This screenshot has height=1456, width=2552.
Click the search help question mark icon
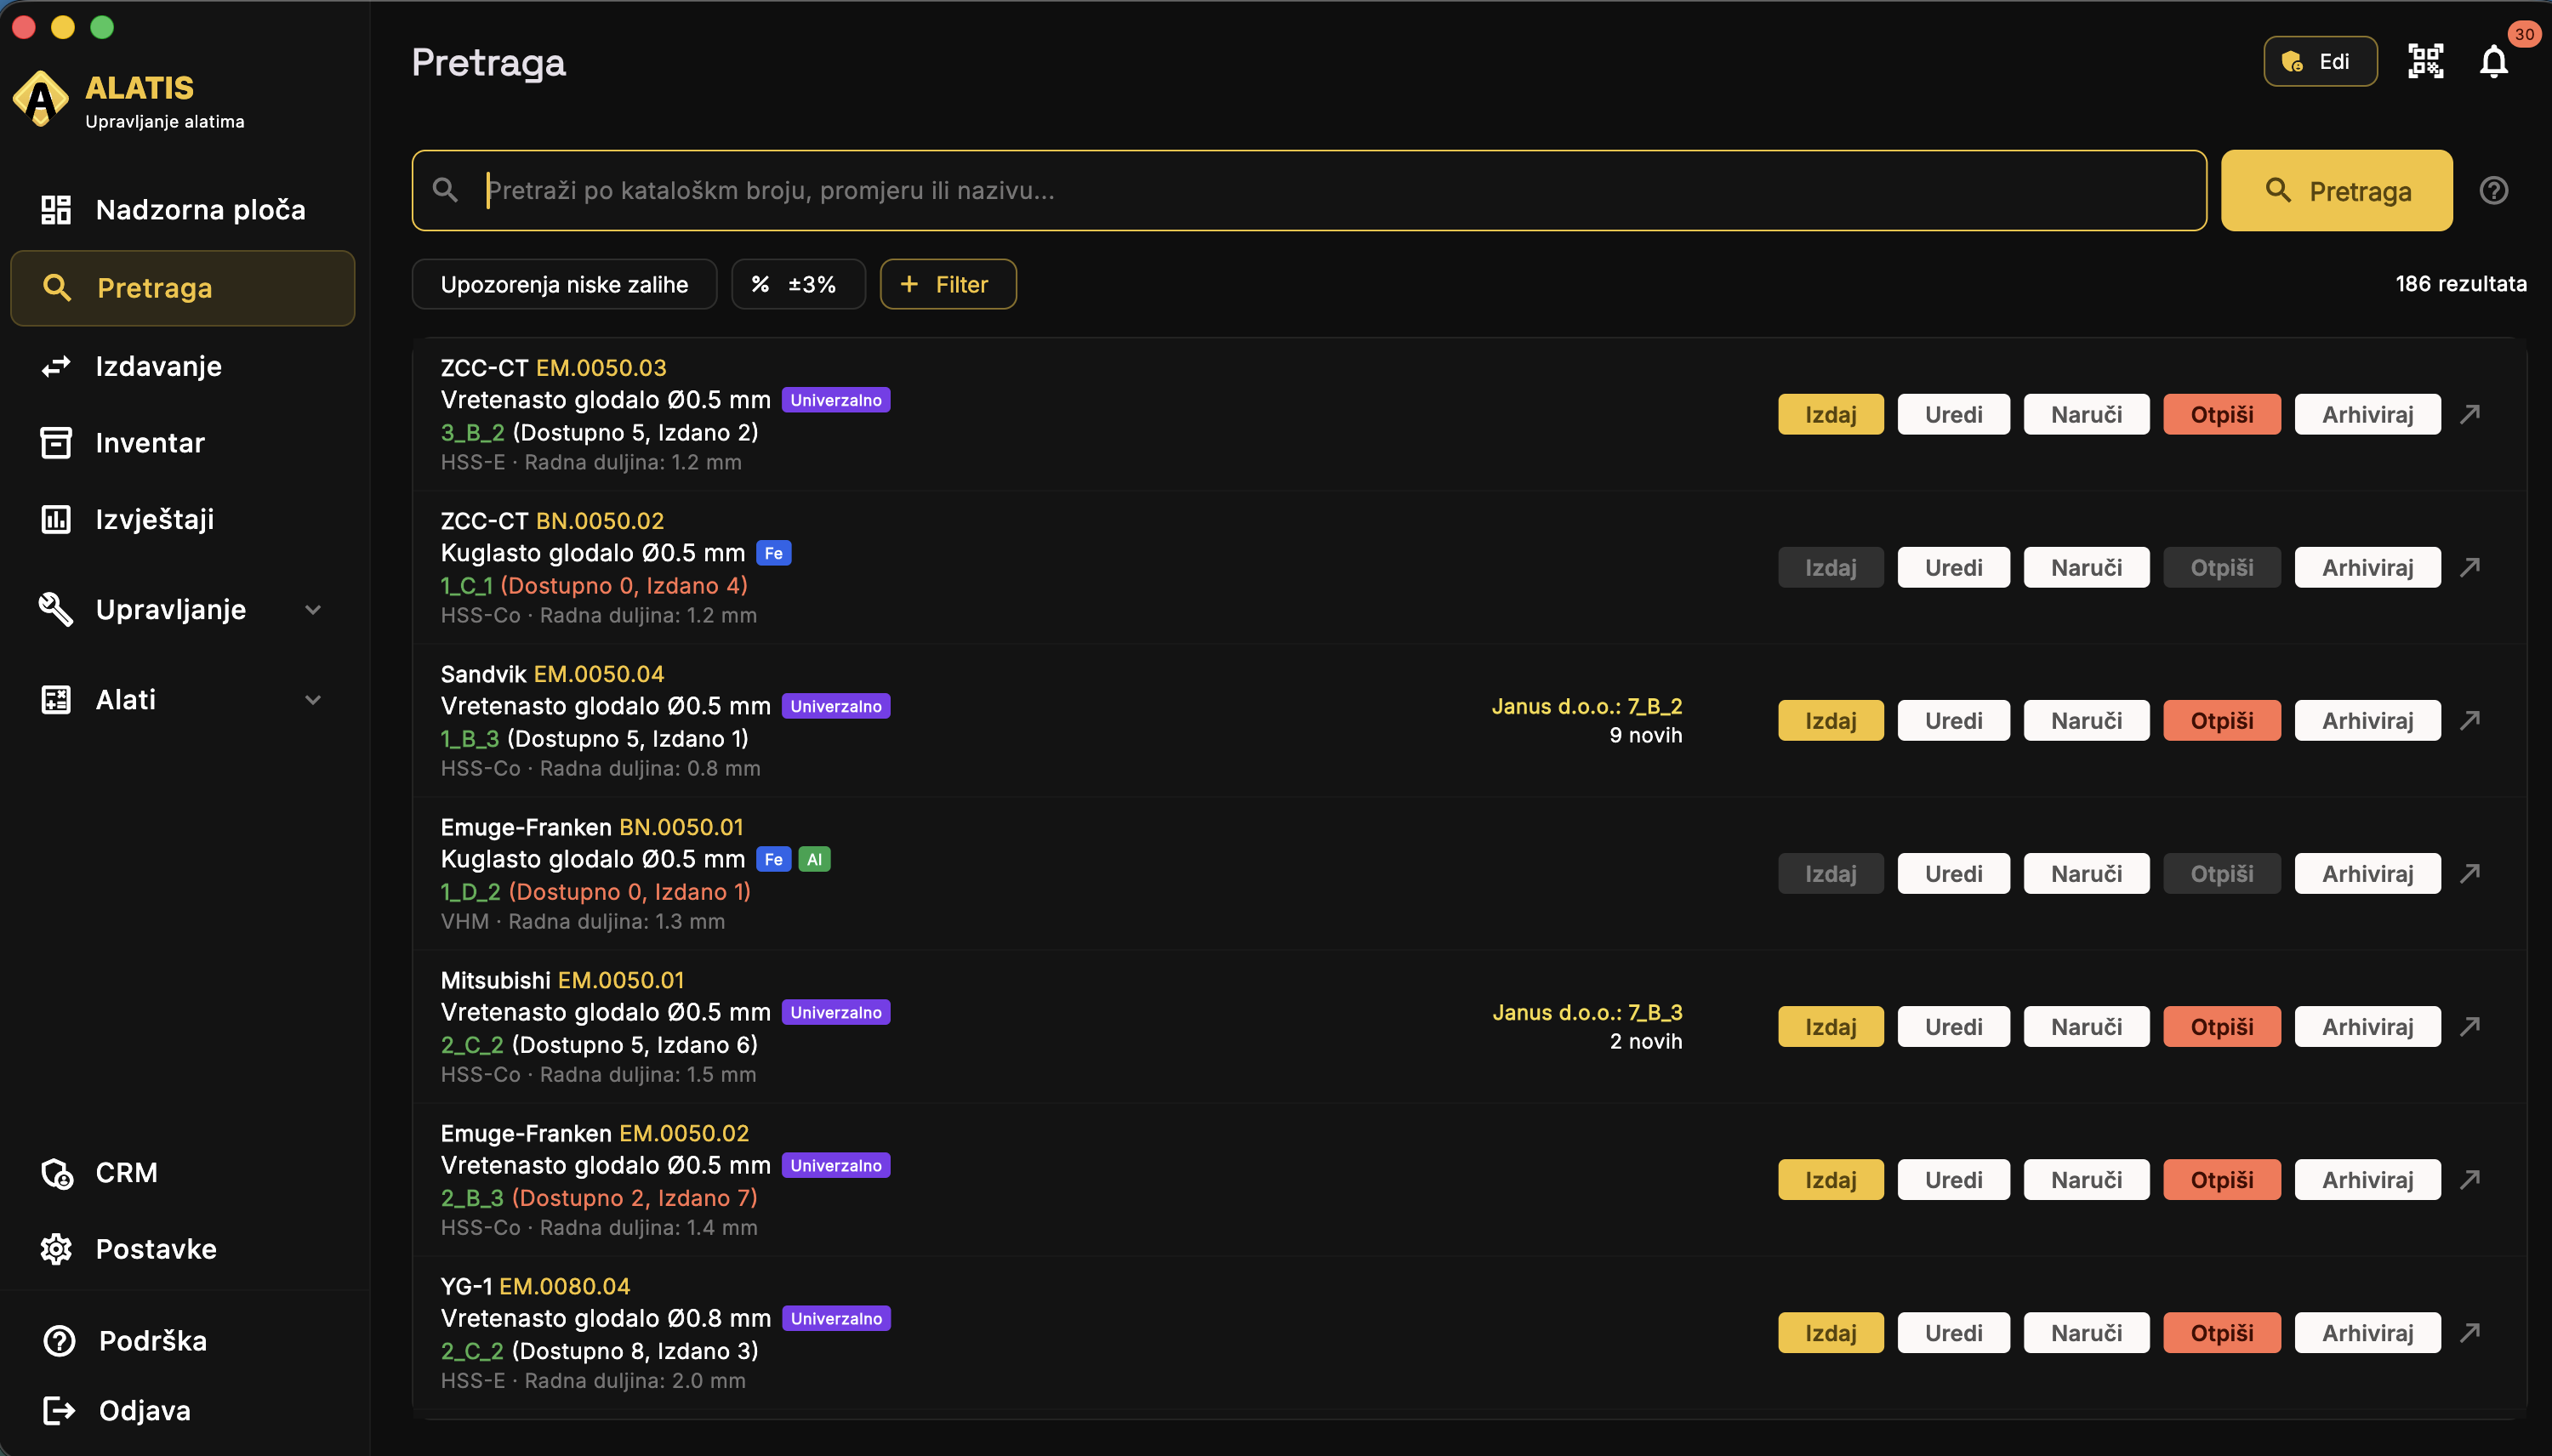pyautogui.click(x=2494, y=190)
